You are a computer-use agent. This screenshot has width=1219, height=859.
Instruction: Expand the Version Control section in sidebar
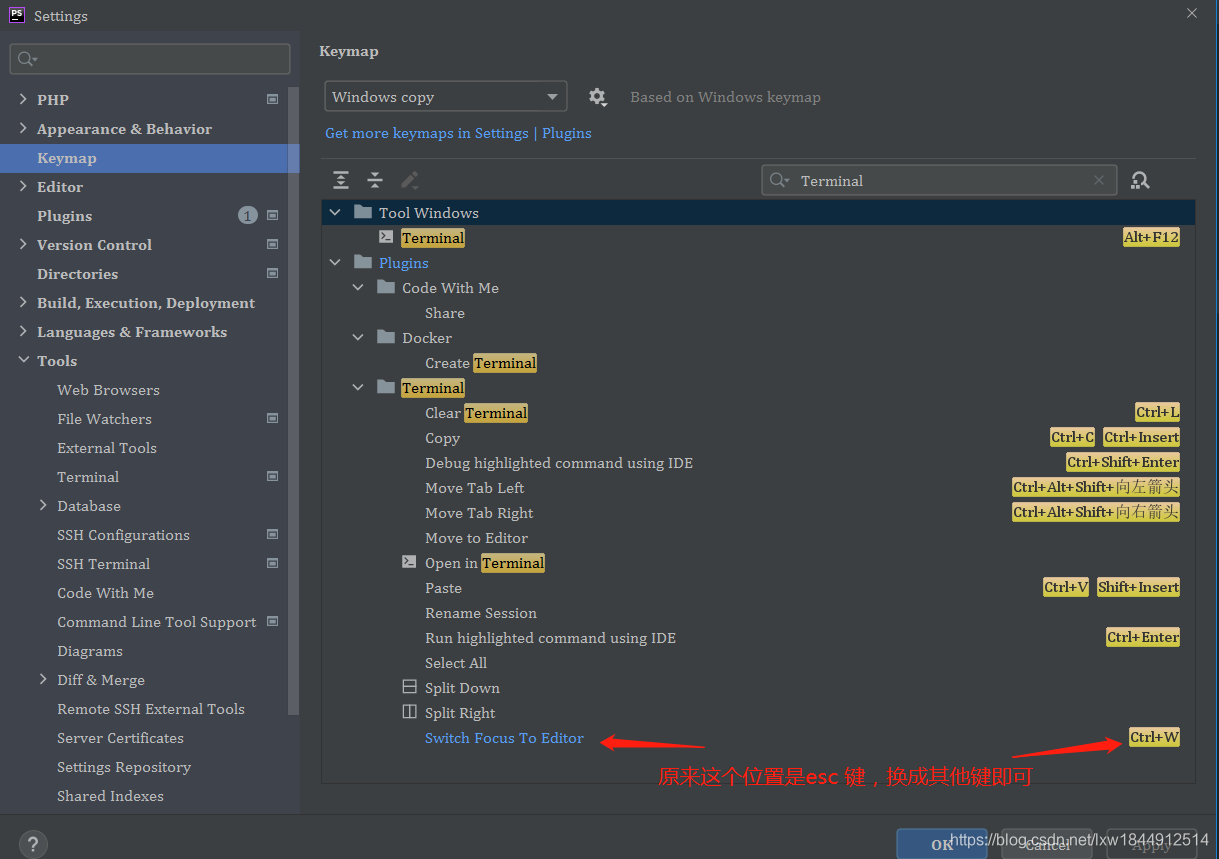[x=24, y=244]
